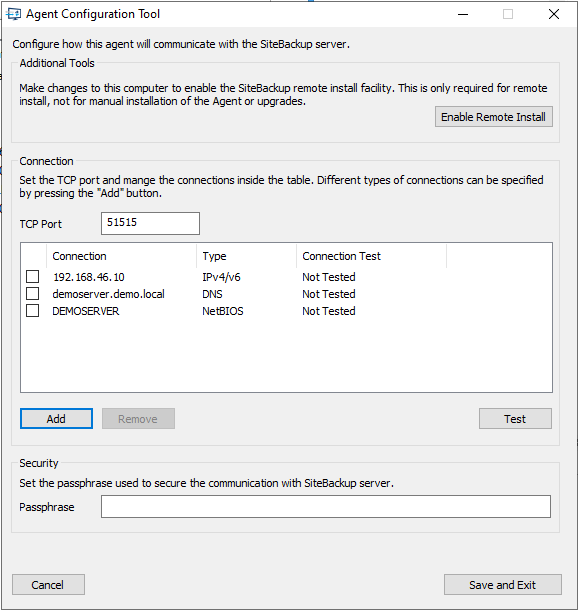The height and width of the screenshot is (610, 578).
Task: Select the 192.168.46.10 connection entry
Action: pyautogui.click(x=89, y=277)
